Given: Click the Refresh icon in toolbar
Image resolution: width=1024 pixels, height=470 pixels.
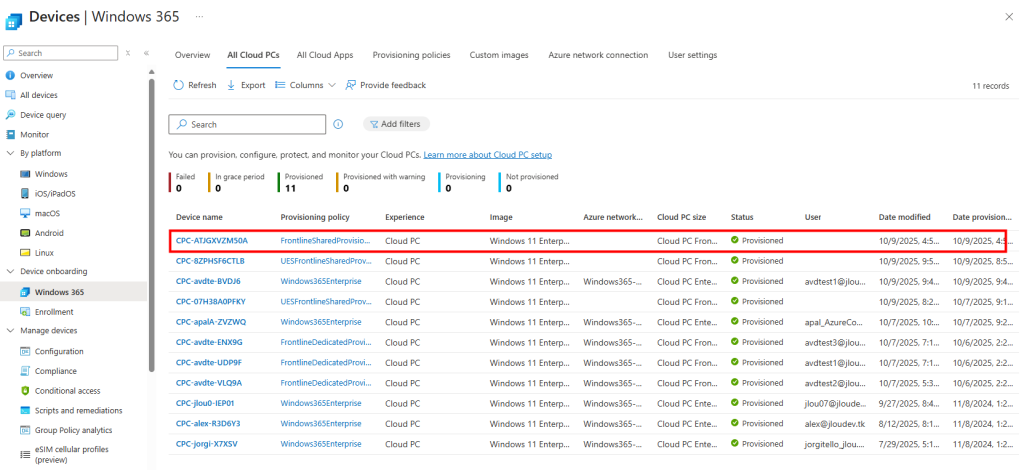Looking at the screenshot, I should click(x=179, y=86).
